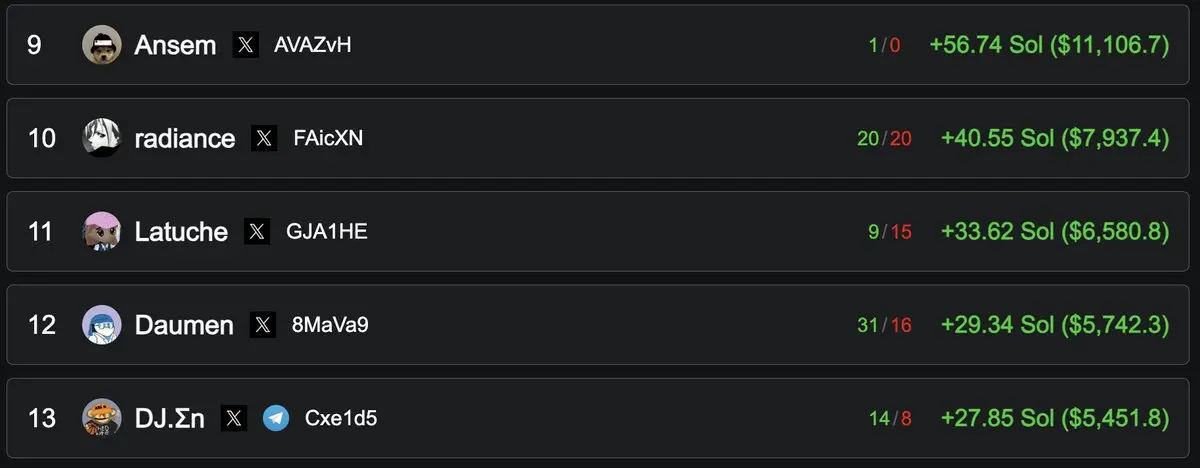
Task: Open radiance's X profile icon
Action: click(264, 138)
